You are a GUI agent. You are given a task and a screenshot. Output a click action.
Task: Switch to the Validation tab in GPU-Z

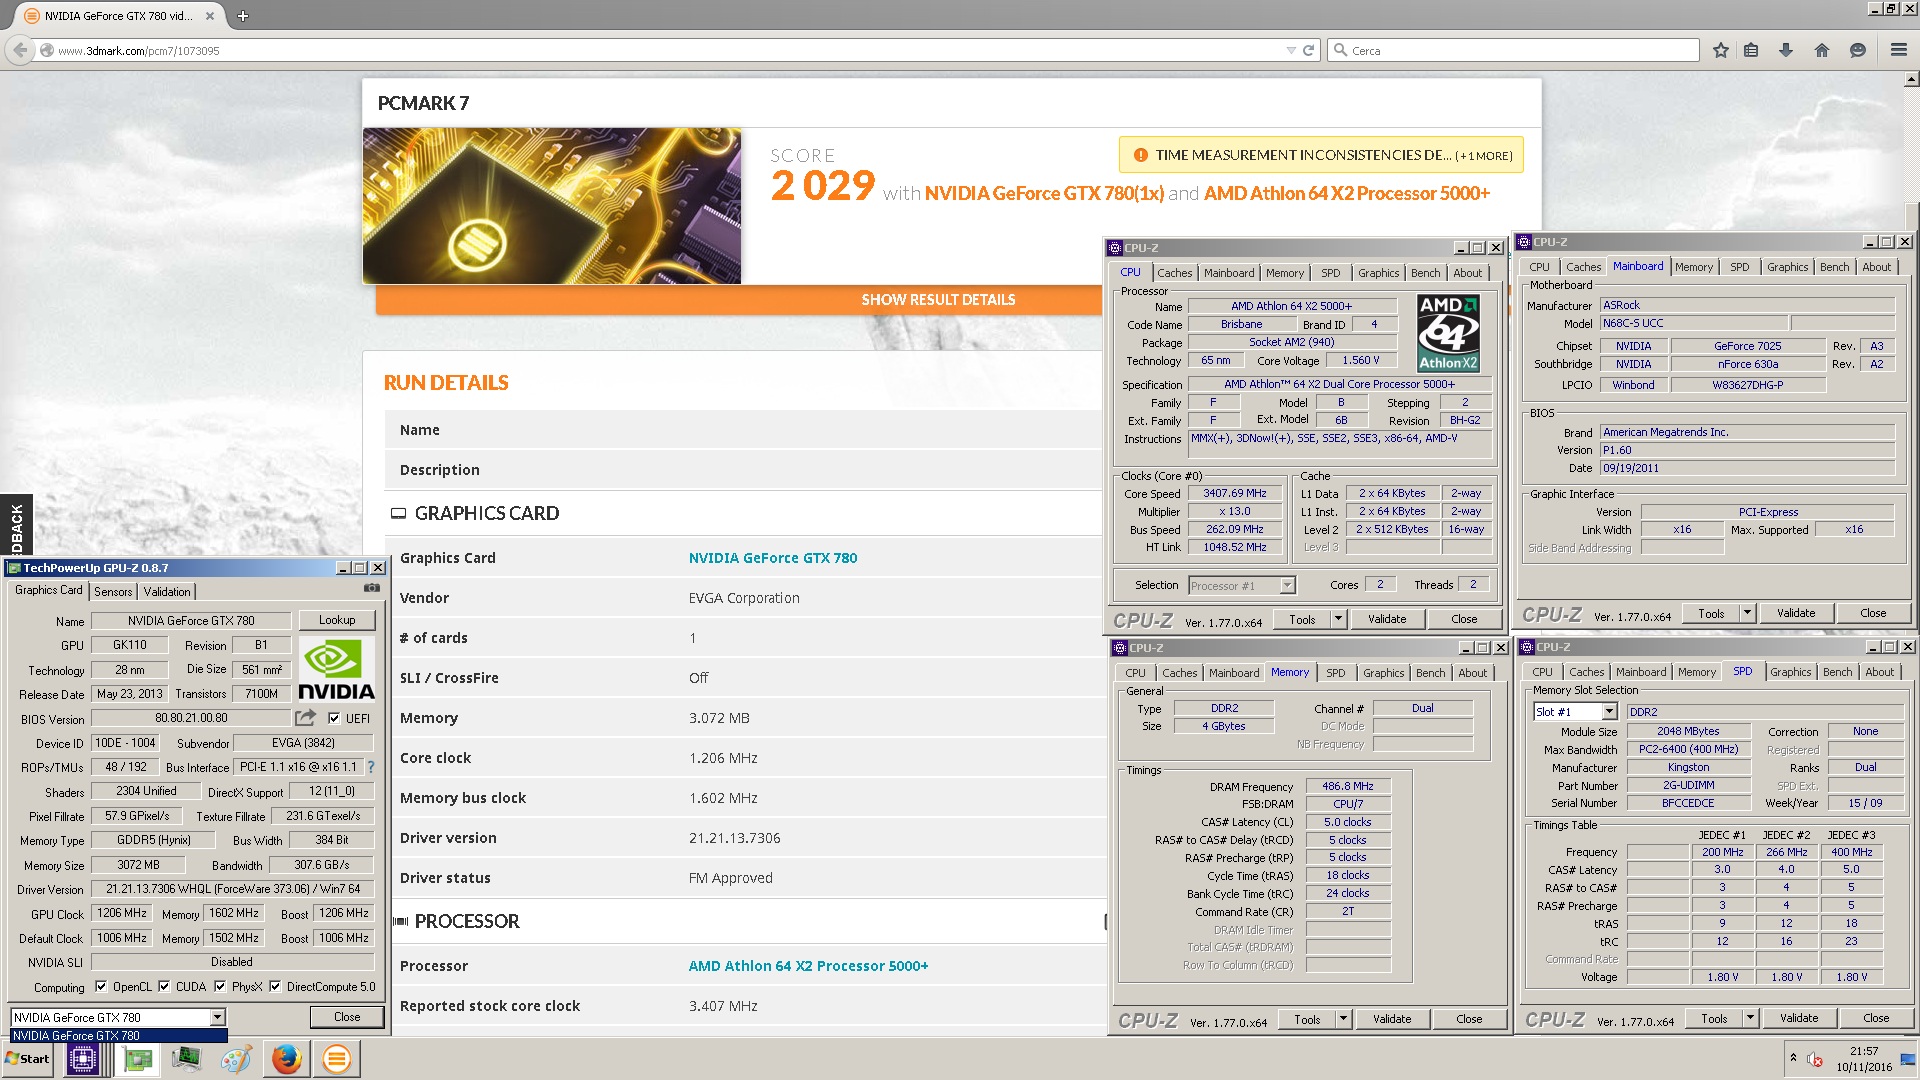click(x=167, y=592)
